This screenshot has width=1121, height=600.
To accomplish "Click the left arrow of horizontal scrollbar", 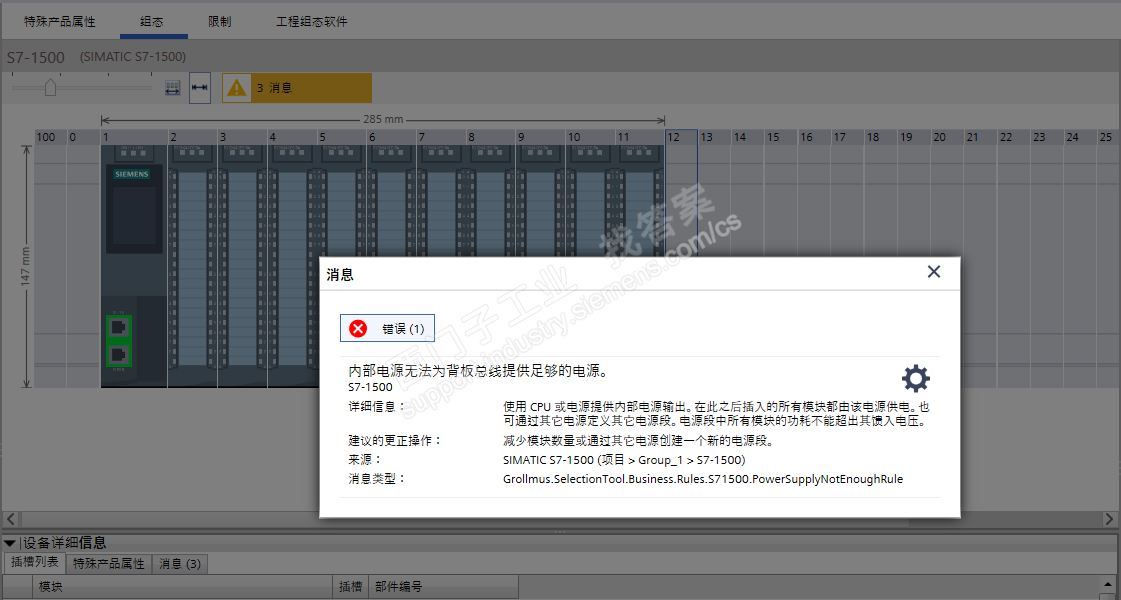I will pyautogui.click(x=11, y=518).
